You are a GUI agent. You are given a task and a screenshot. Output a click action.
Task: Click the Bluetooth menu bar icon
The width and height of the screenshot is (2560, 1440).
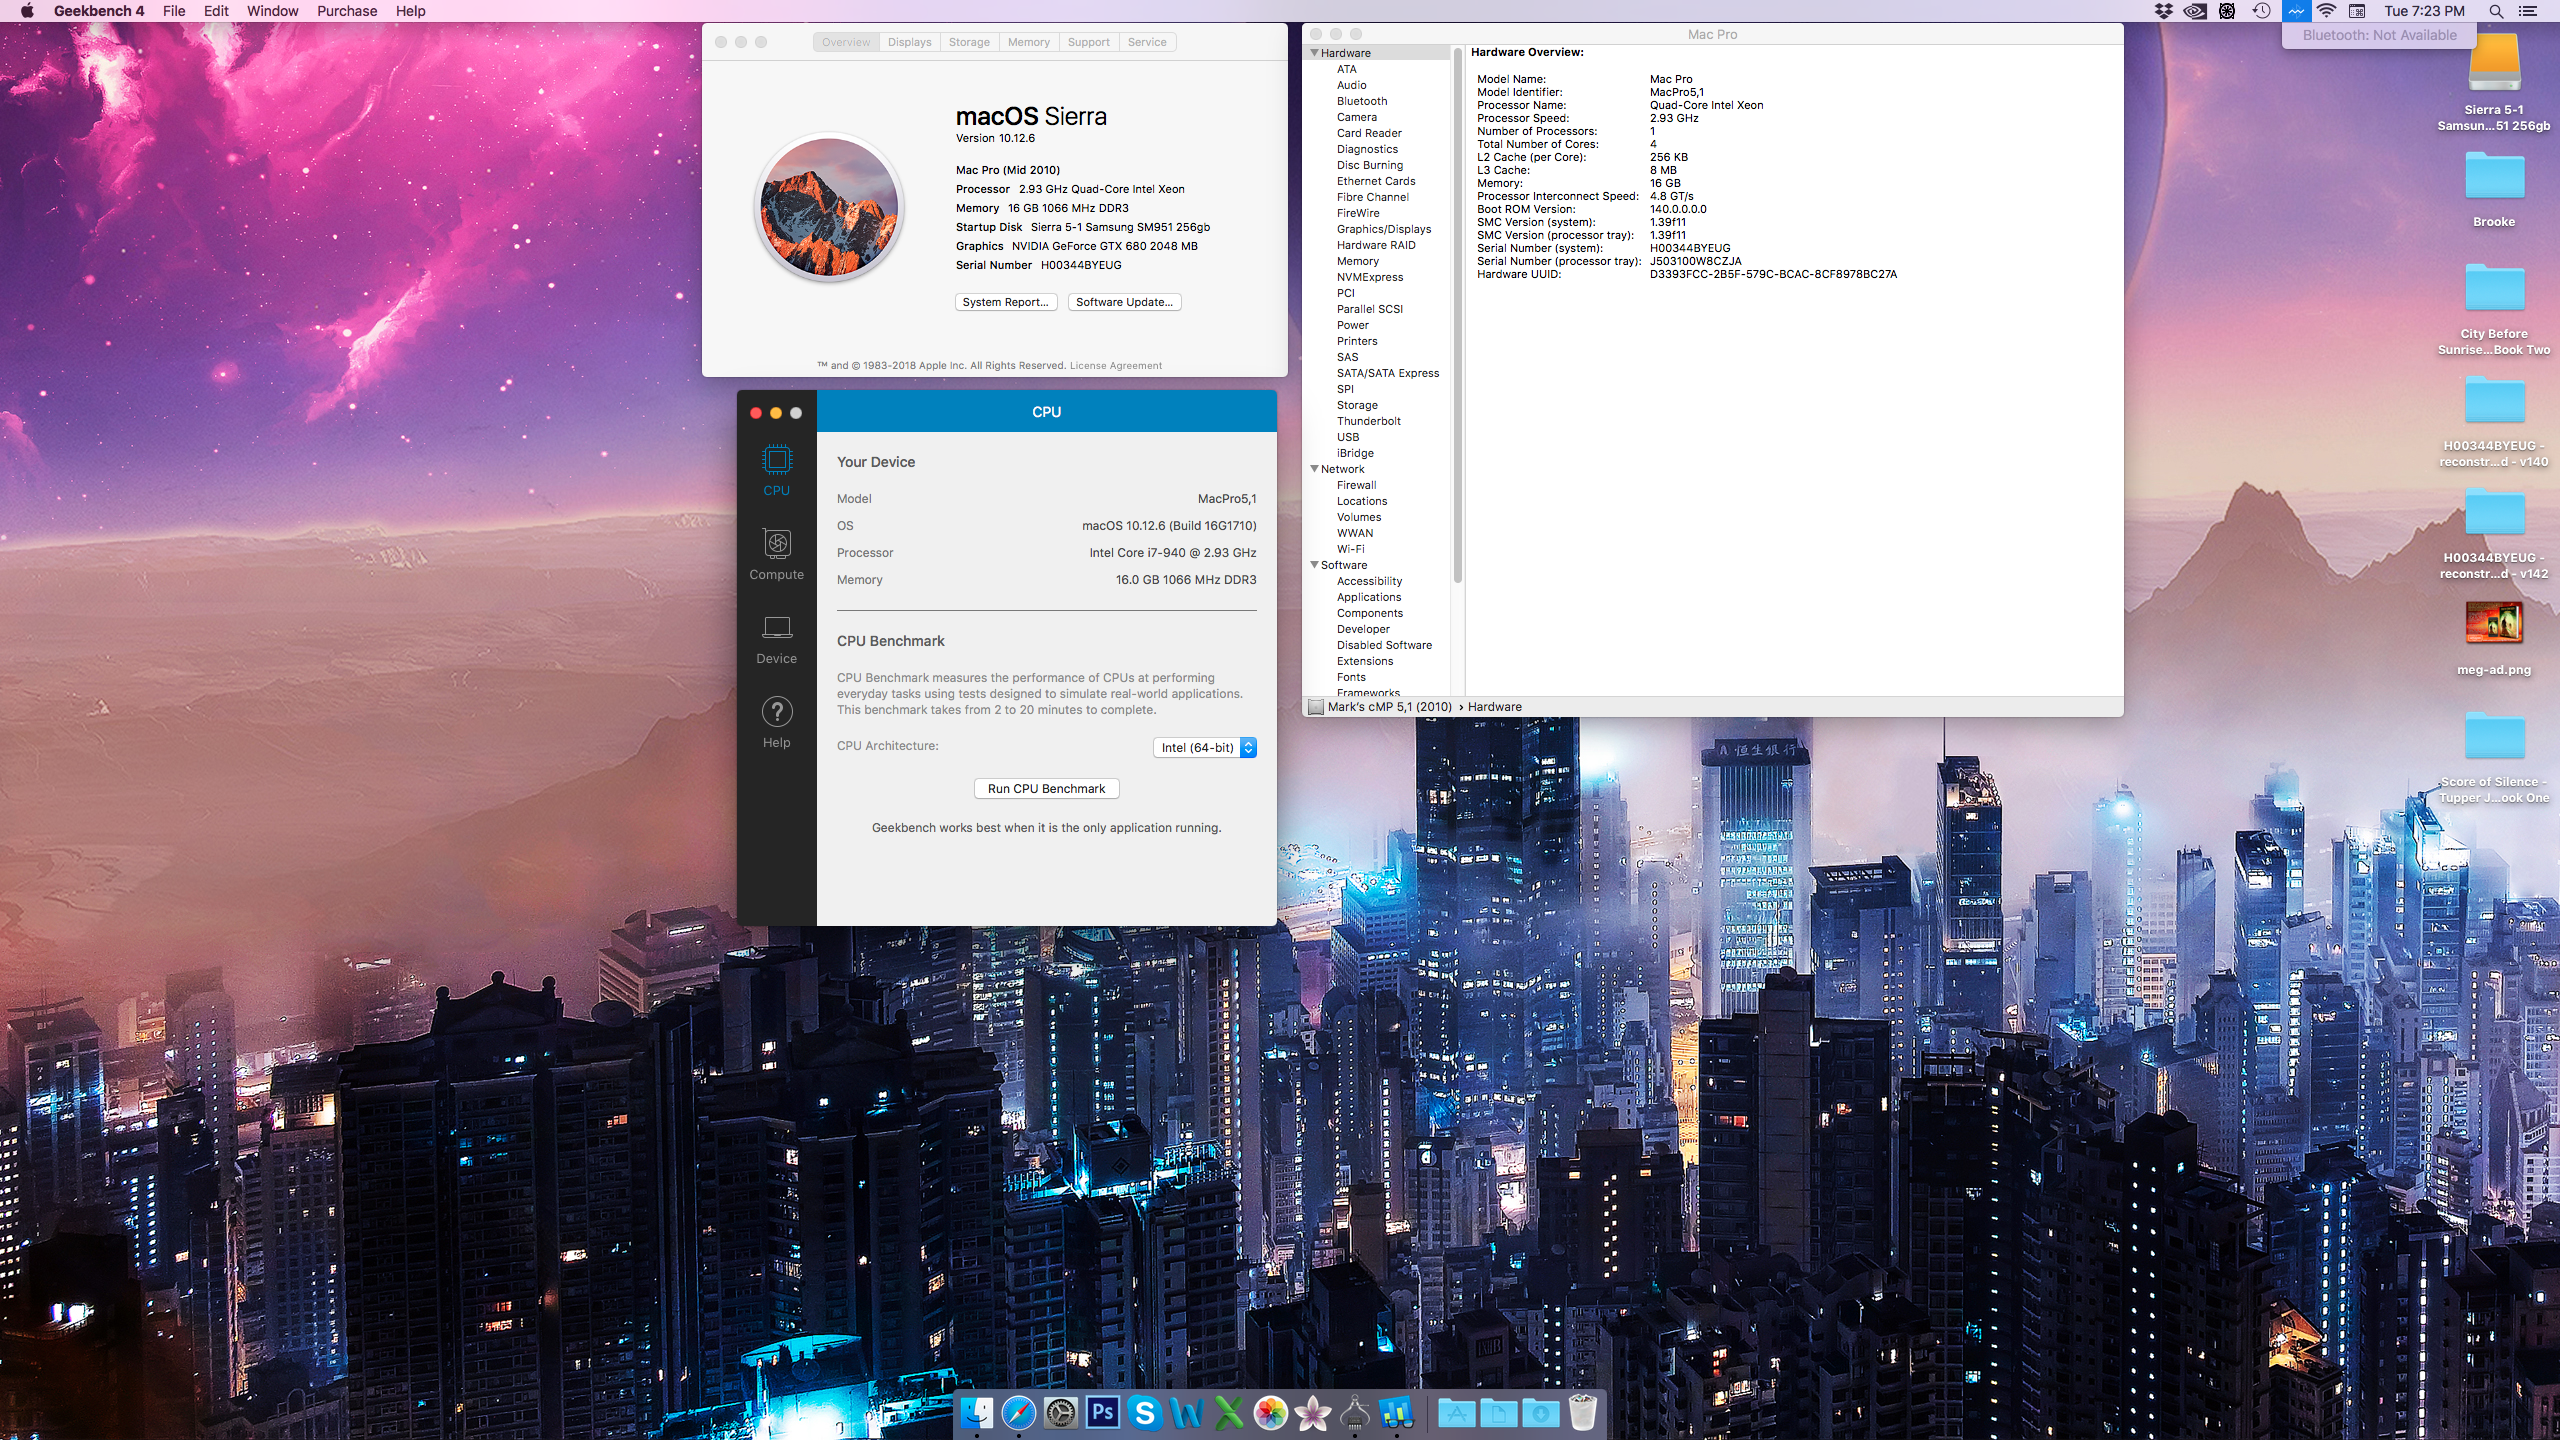[2295, 11]
